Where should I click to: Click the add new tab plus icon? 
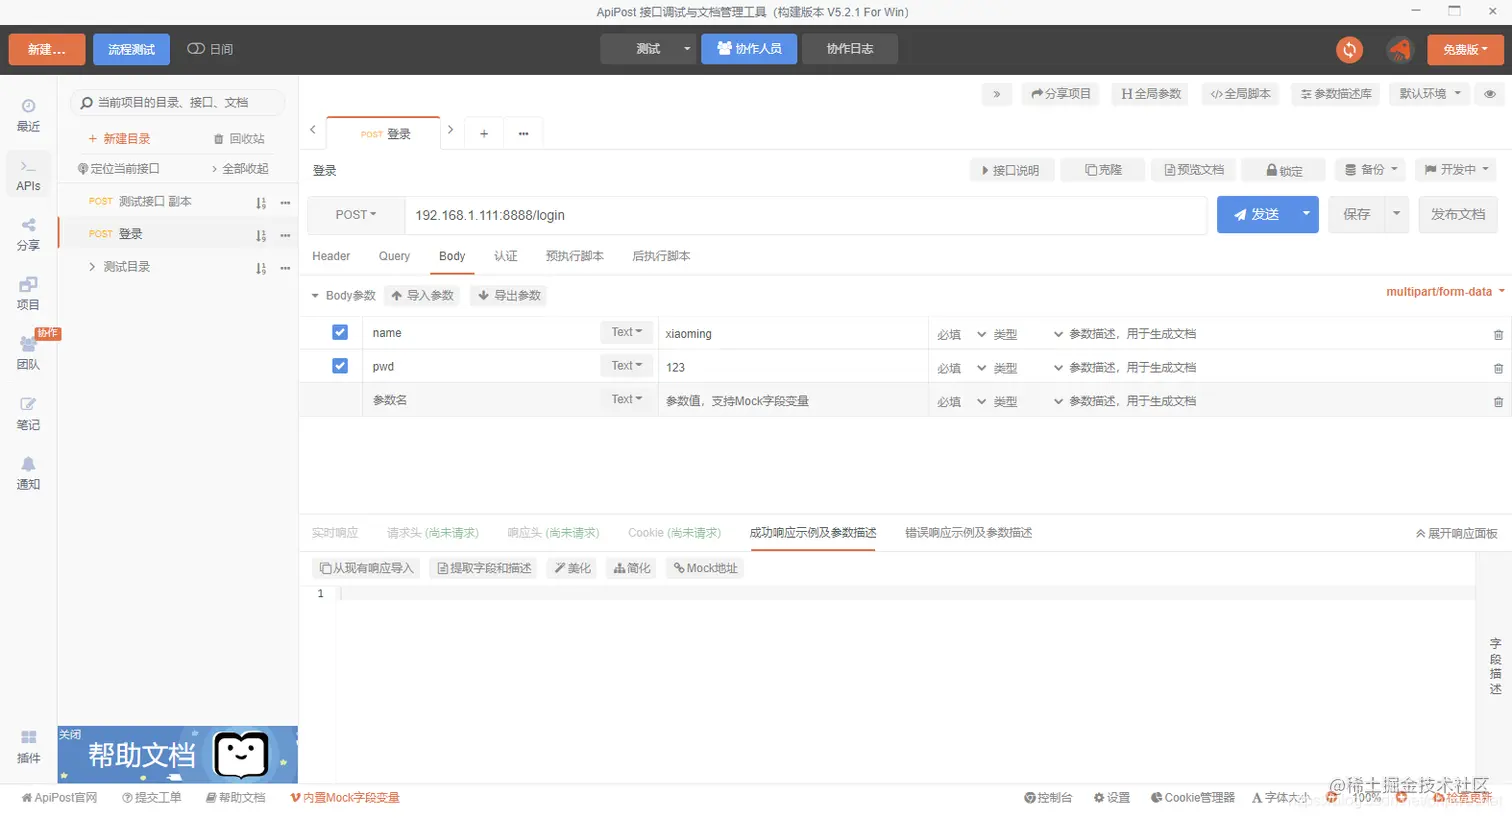tap(484, 133)
